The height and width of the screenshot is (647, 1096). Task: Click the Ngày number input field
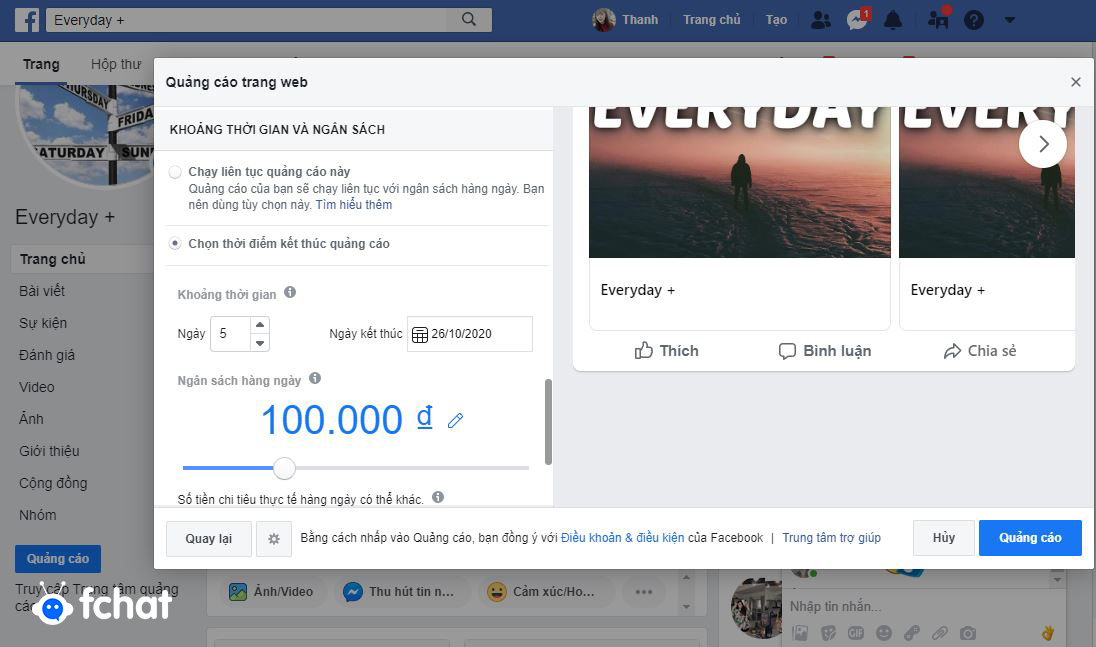(x=231, y=334)
